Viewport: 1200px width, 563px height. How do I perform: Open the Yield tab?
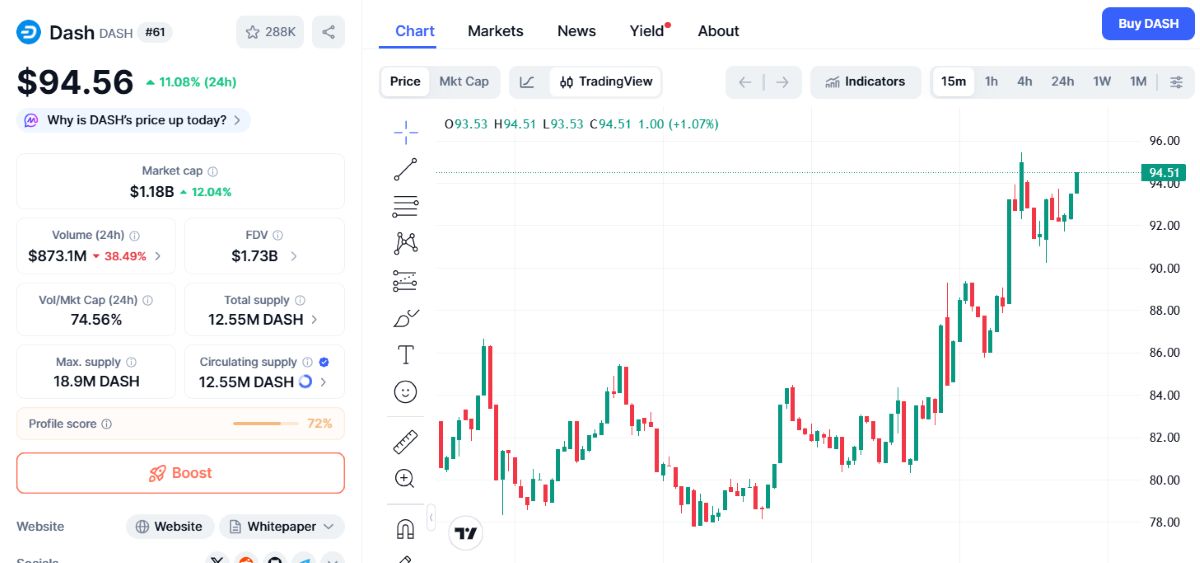[x=648, y=31]
